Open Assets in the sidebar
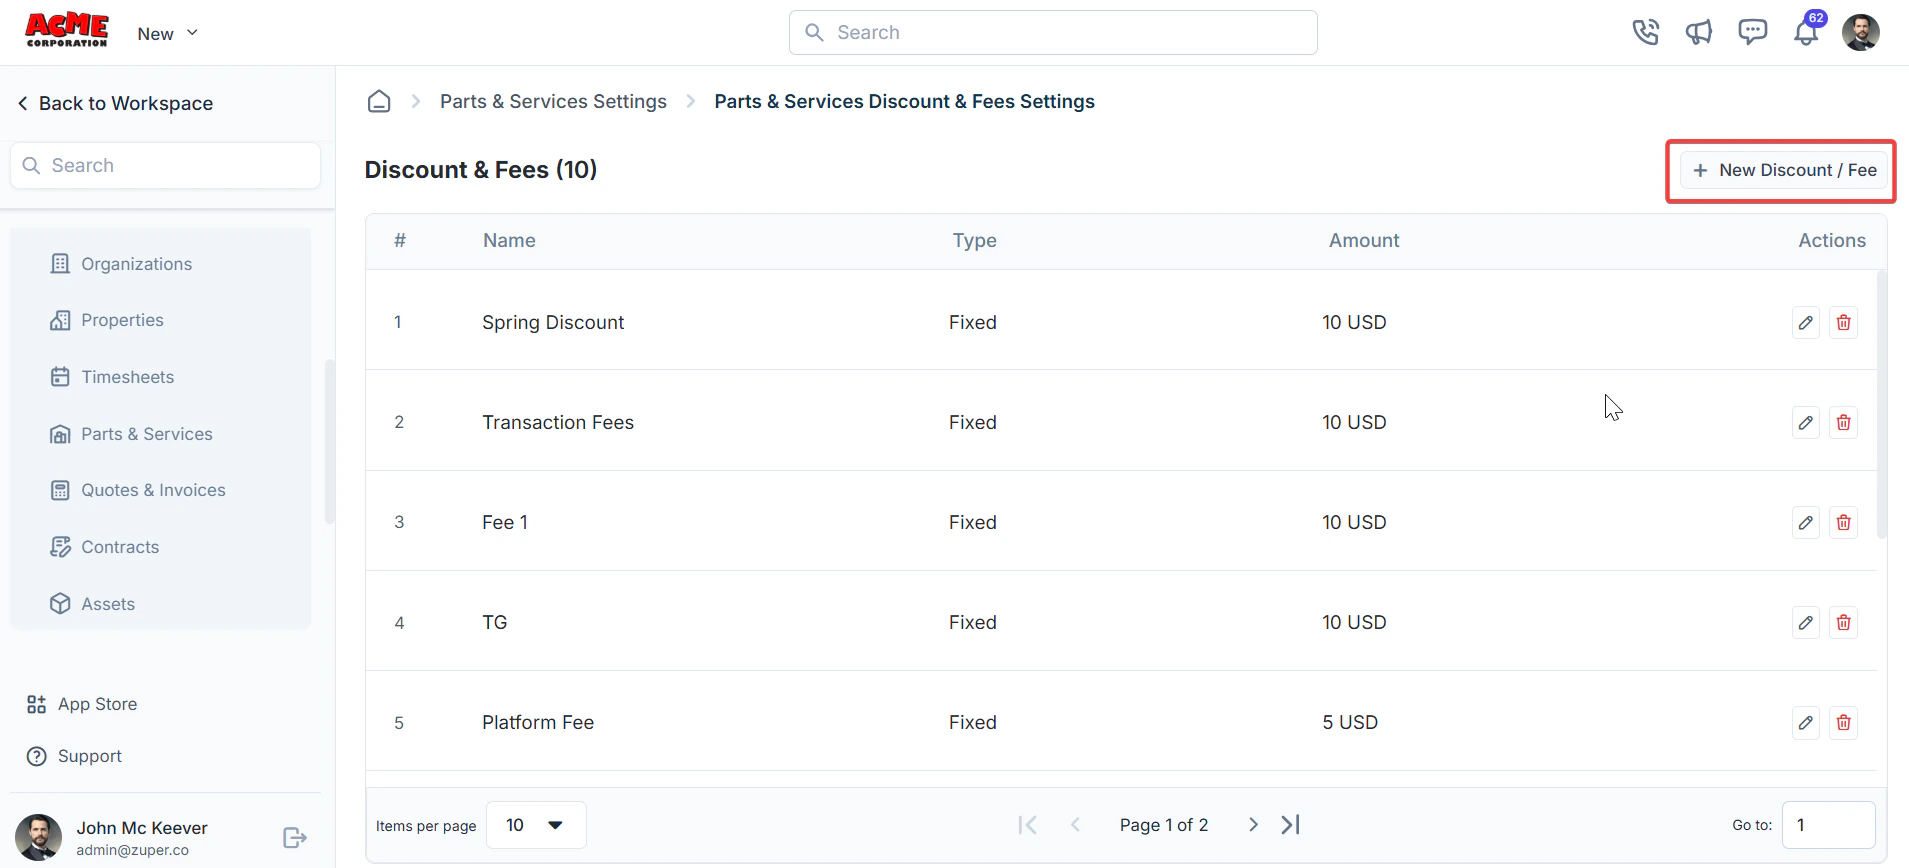The height and width of the screenshot is (868, 1909). 93,604
